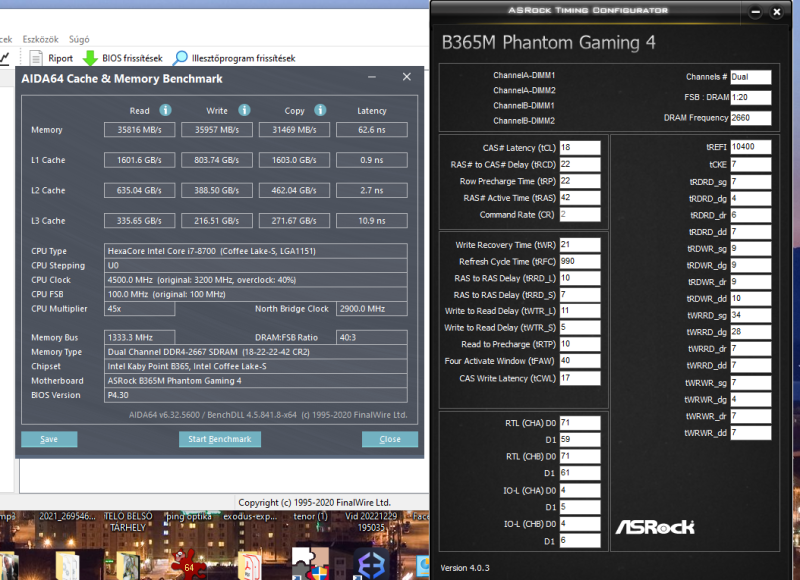Click the CPU Type field text
The image size is (800, 580).
256,251
